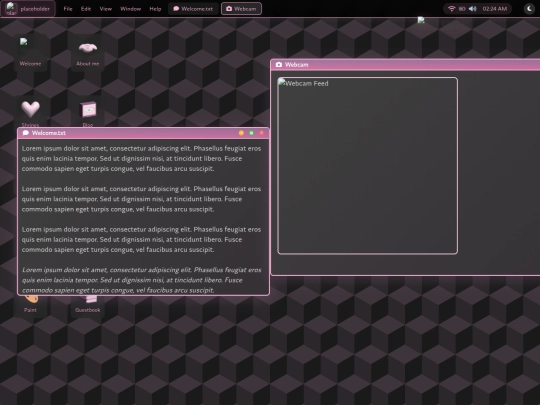Click the first Lorem ipsum paragraph
The width and height of the screenshot is (540, 405).
coord(142,158)
